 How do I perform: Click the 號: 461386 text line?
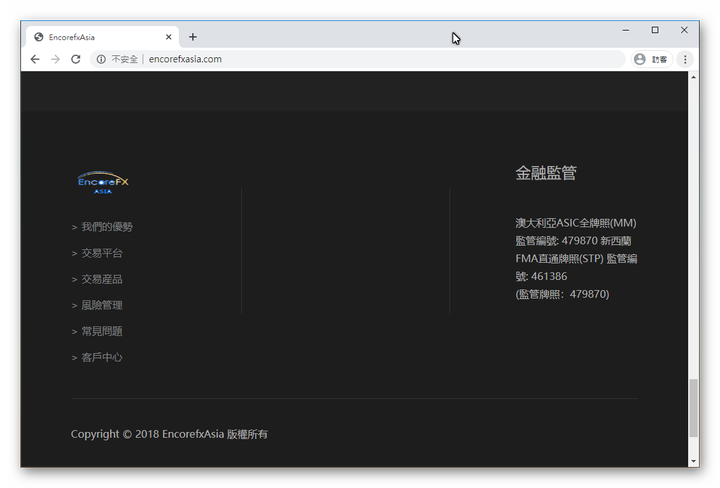pos(541,276)
